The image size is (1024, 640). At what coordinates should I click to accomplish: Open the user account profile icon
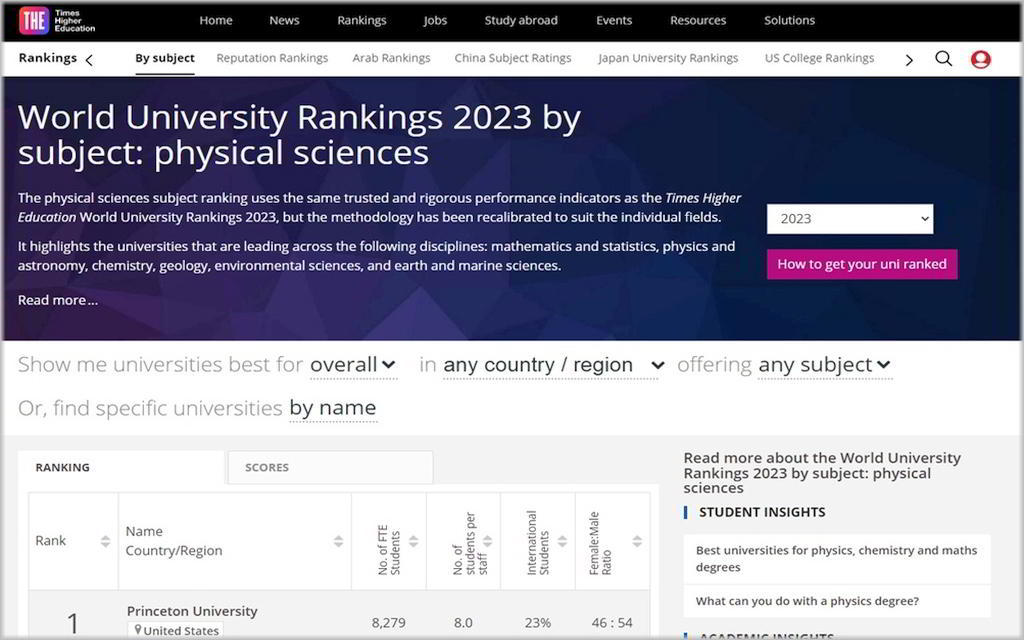click(x=980, y=59)
